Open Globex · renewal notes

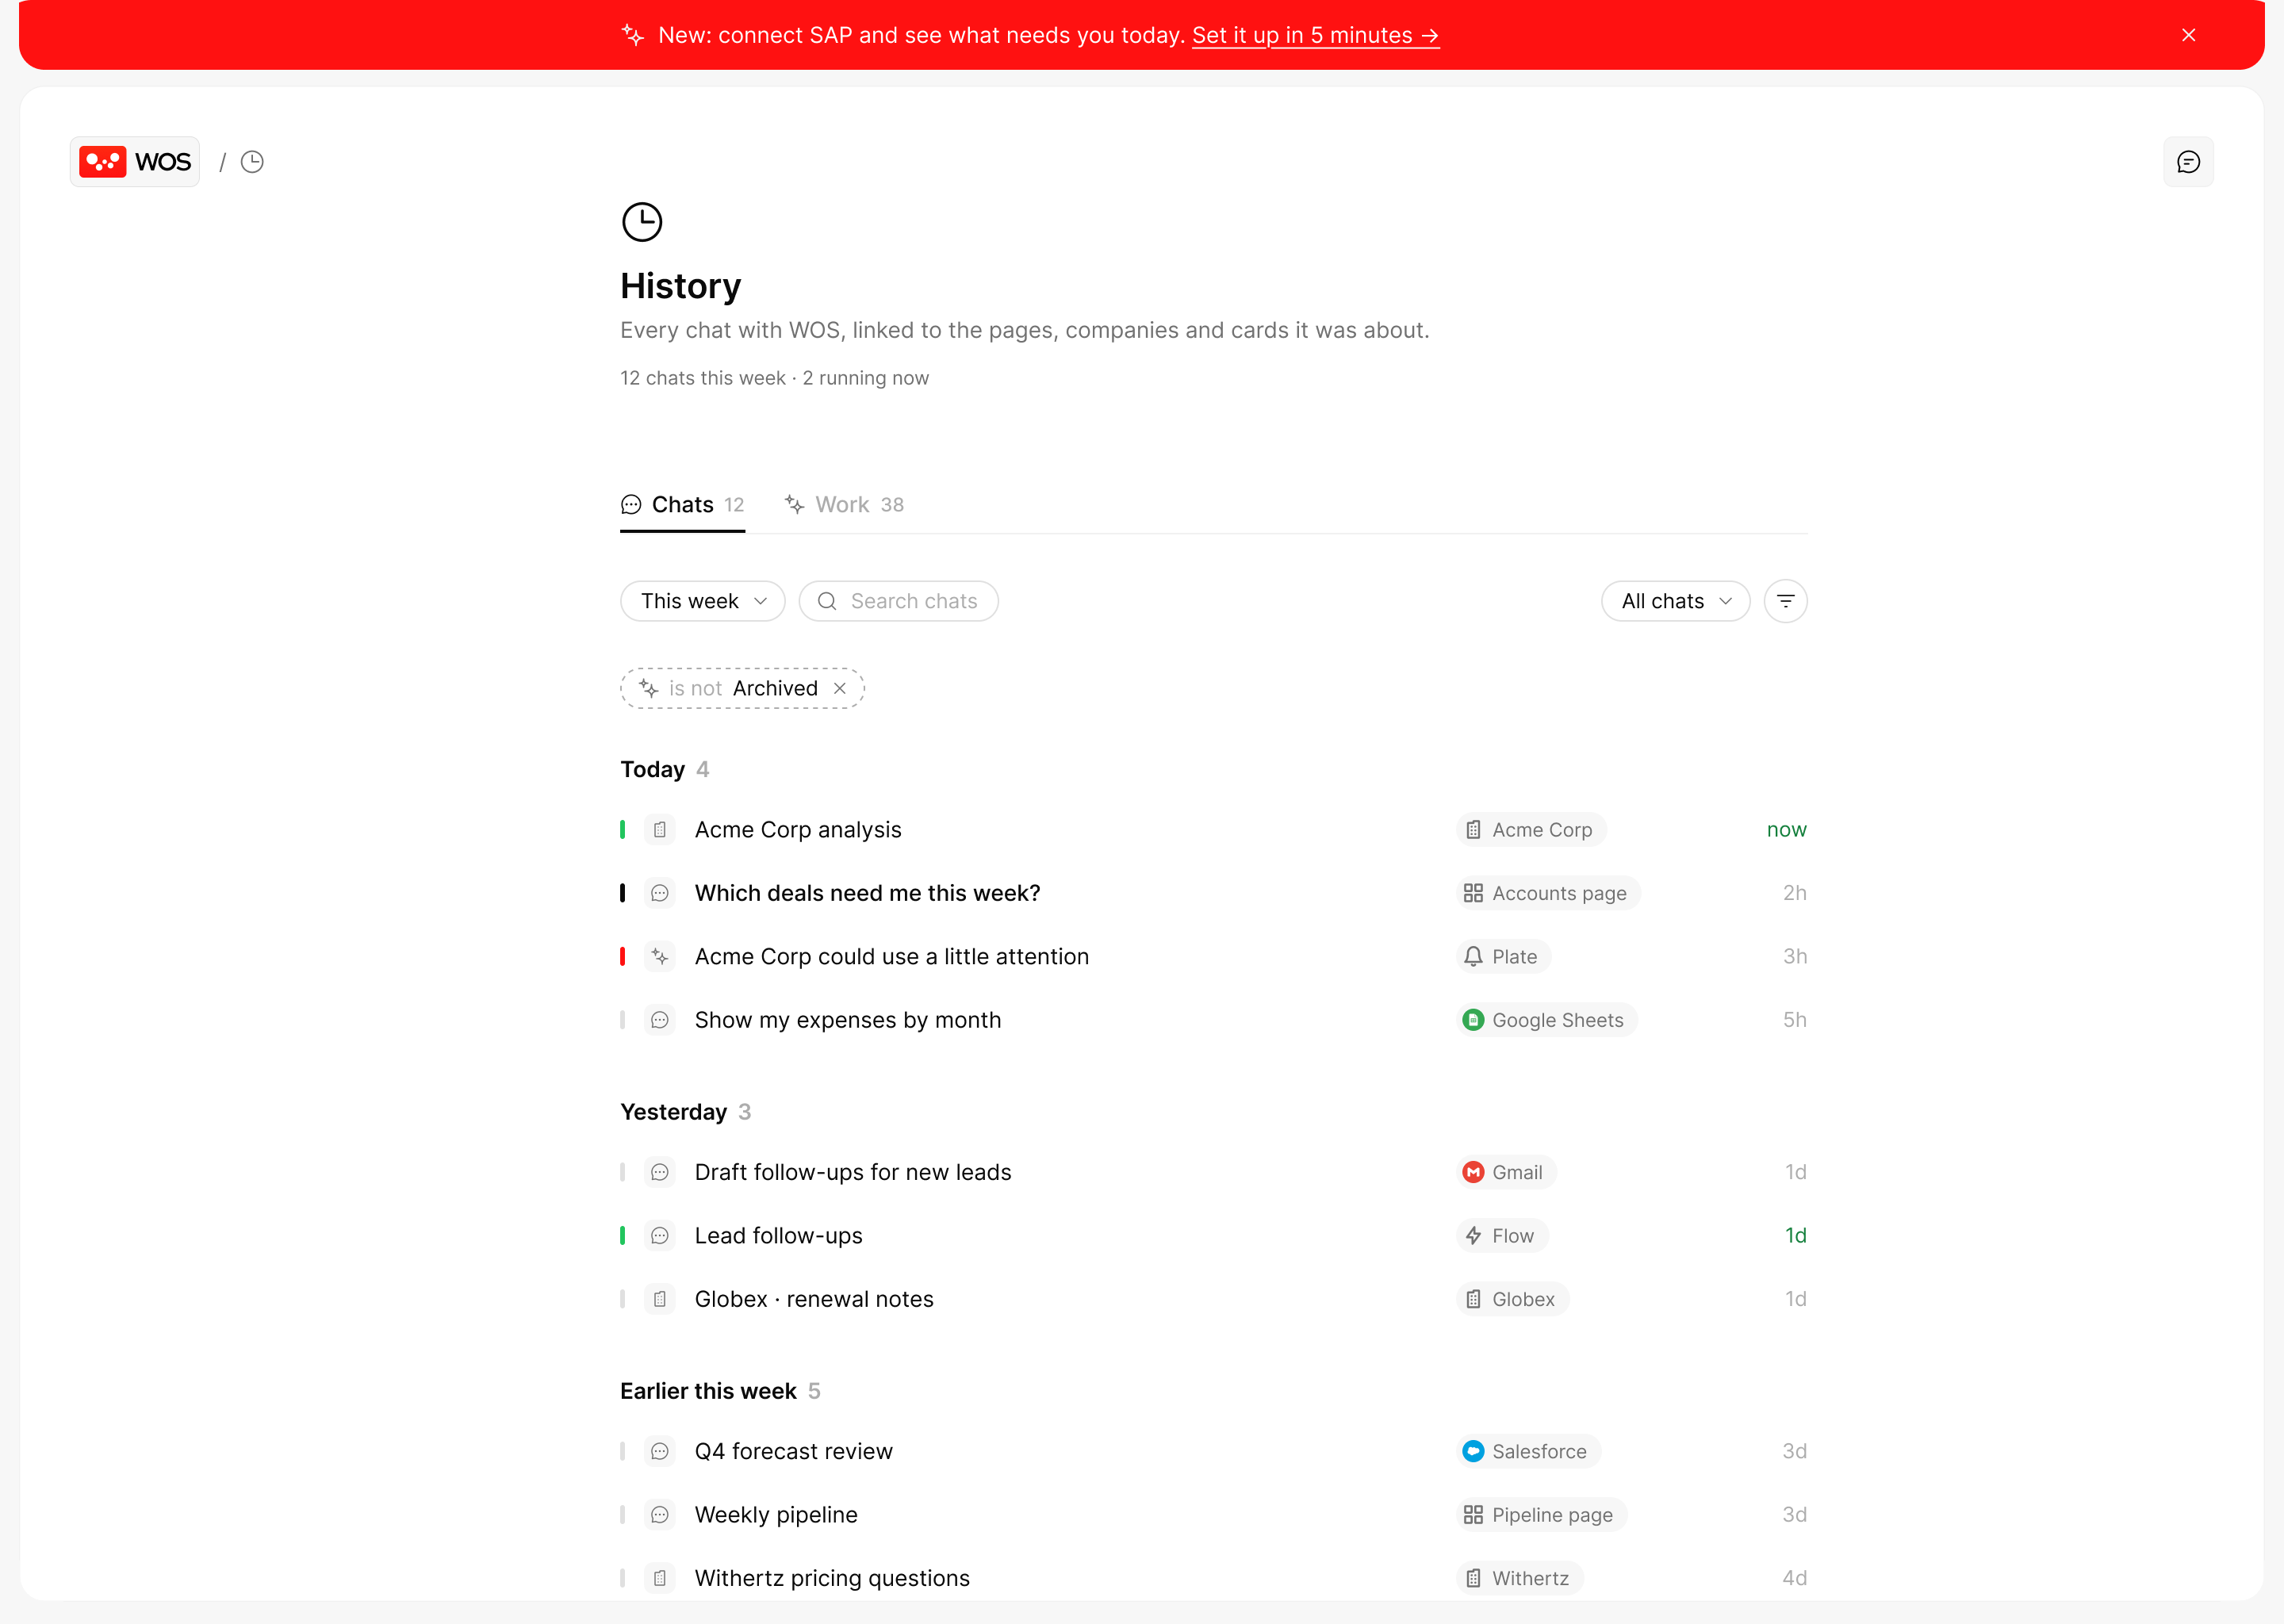tap(1213, 1299)
